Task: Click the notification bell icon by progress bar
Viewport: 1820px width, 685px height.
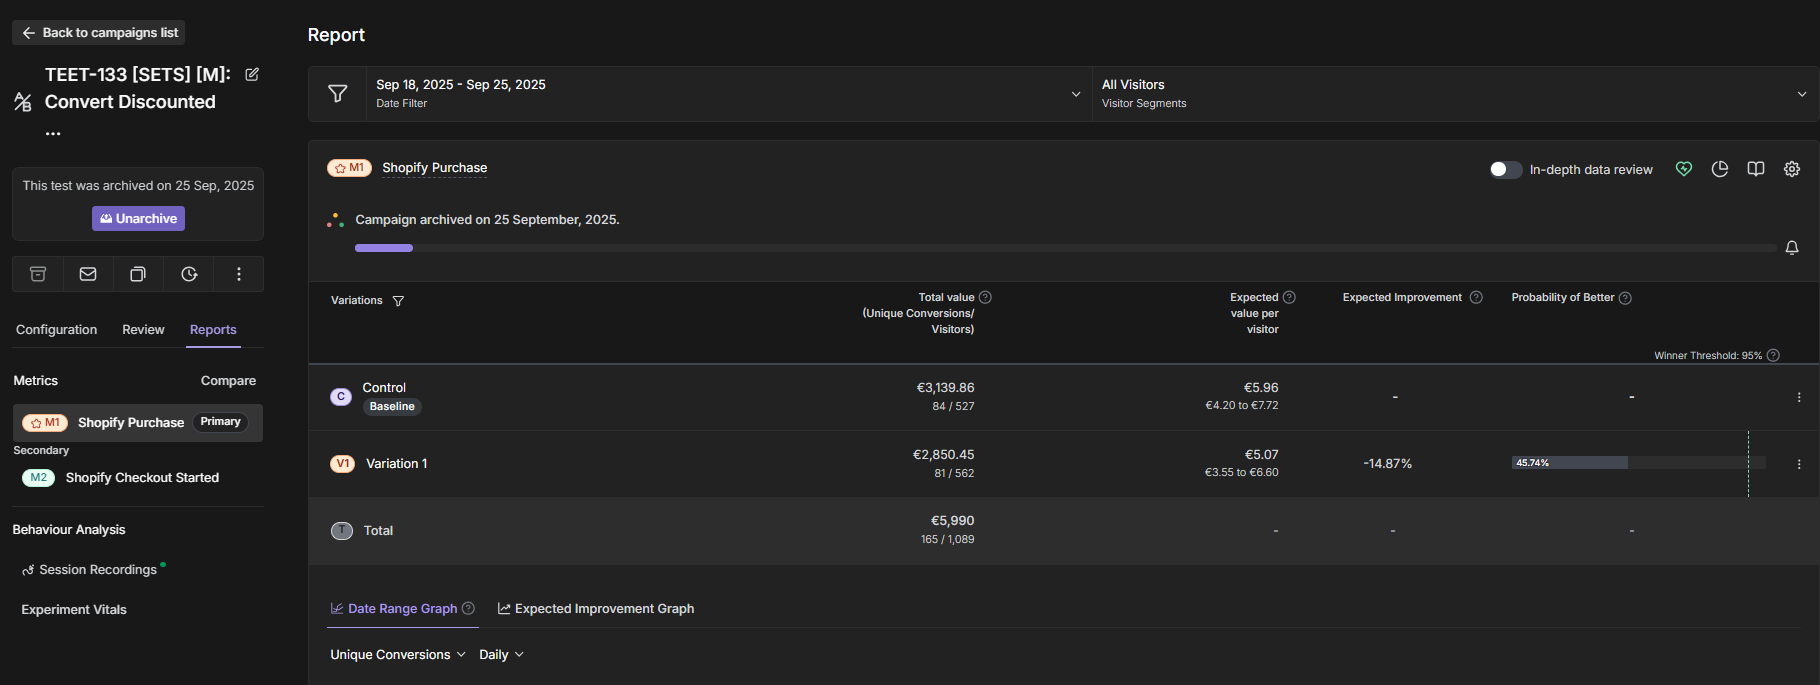Action: pos(1792,248)
